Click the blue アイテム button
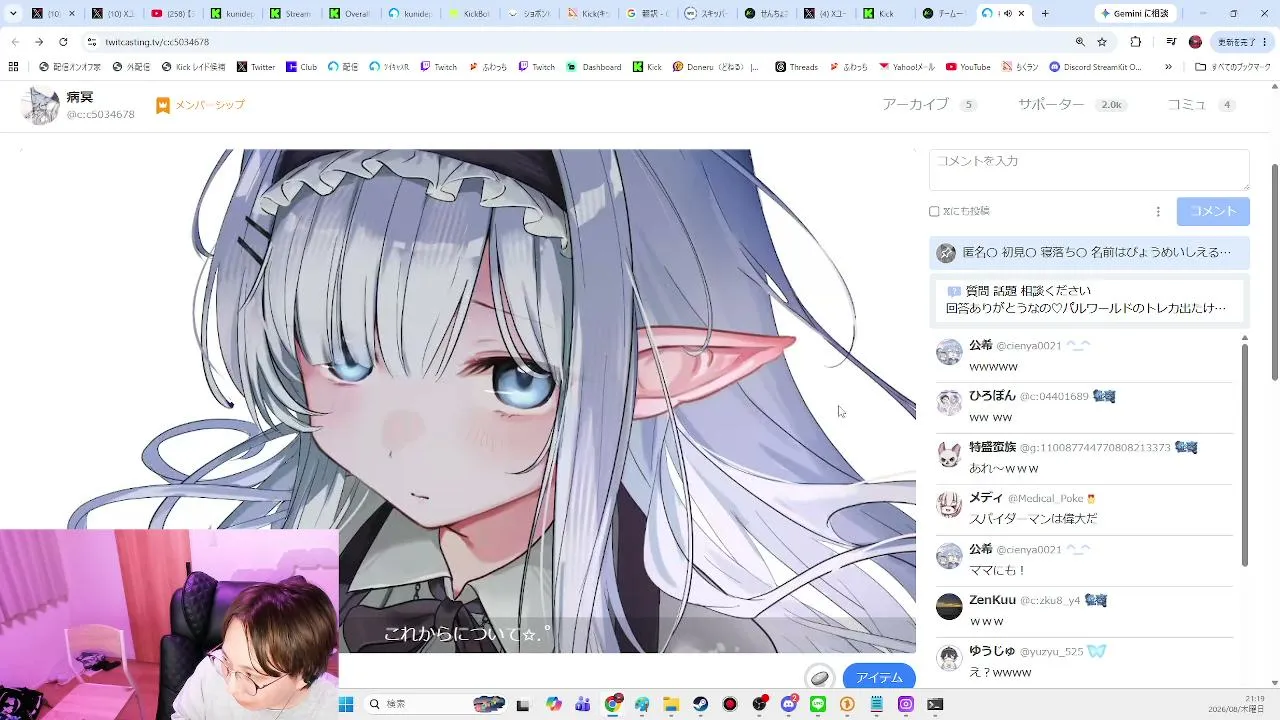 (879, 677)
